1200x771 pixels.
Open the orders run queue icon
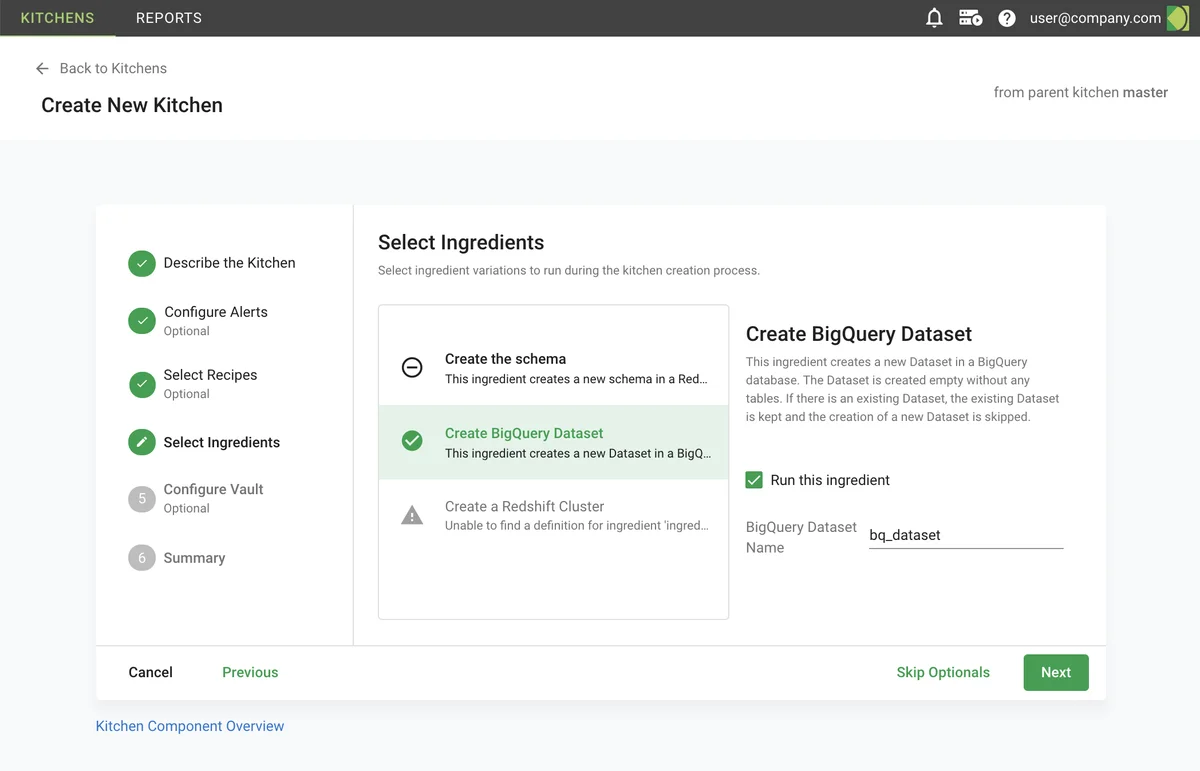970,17
